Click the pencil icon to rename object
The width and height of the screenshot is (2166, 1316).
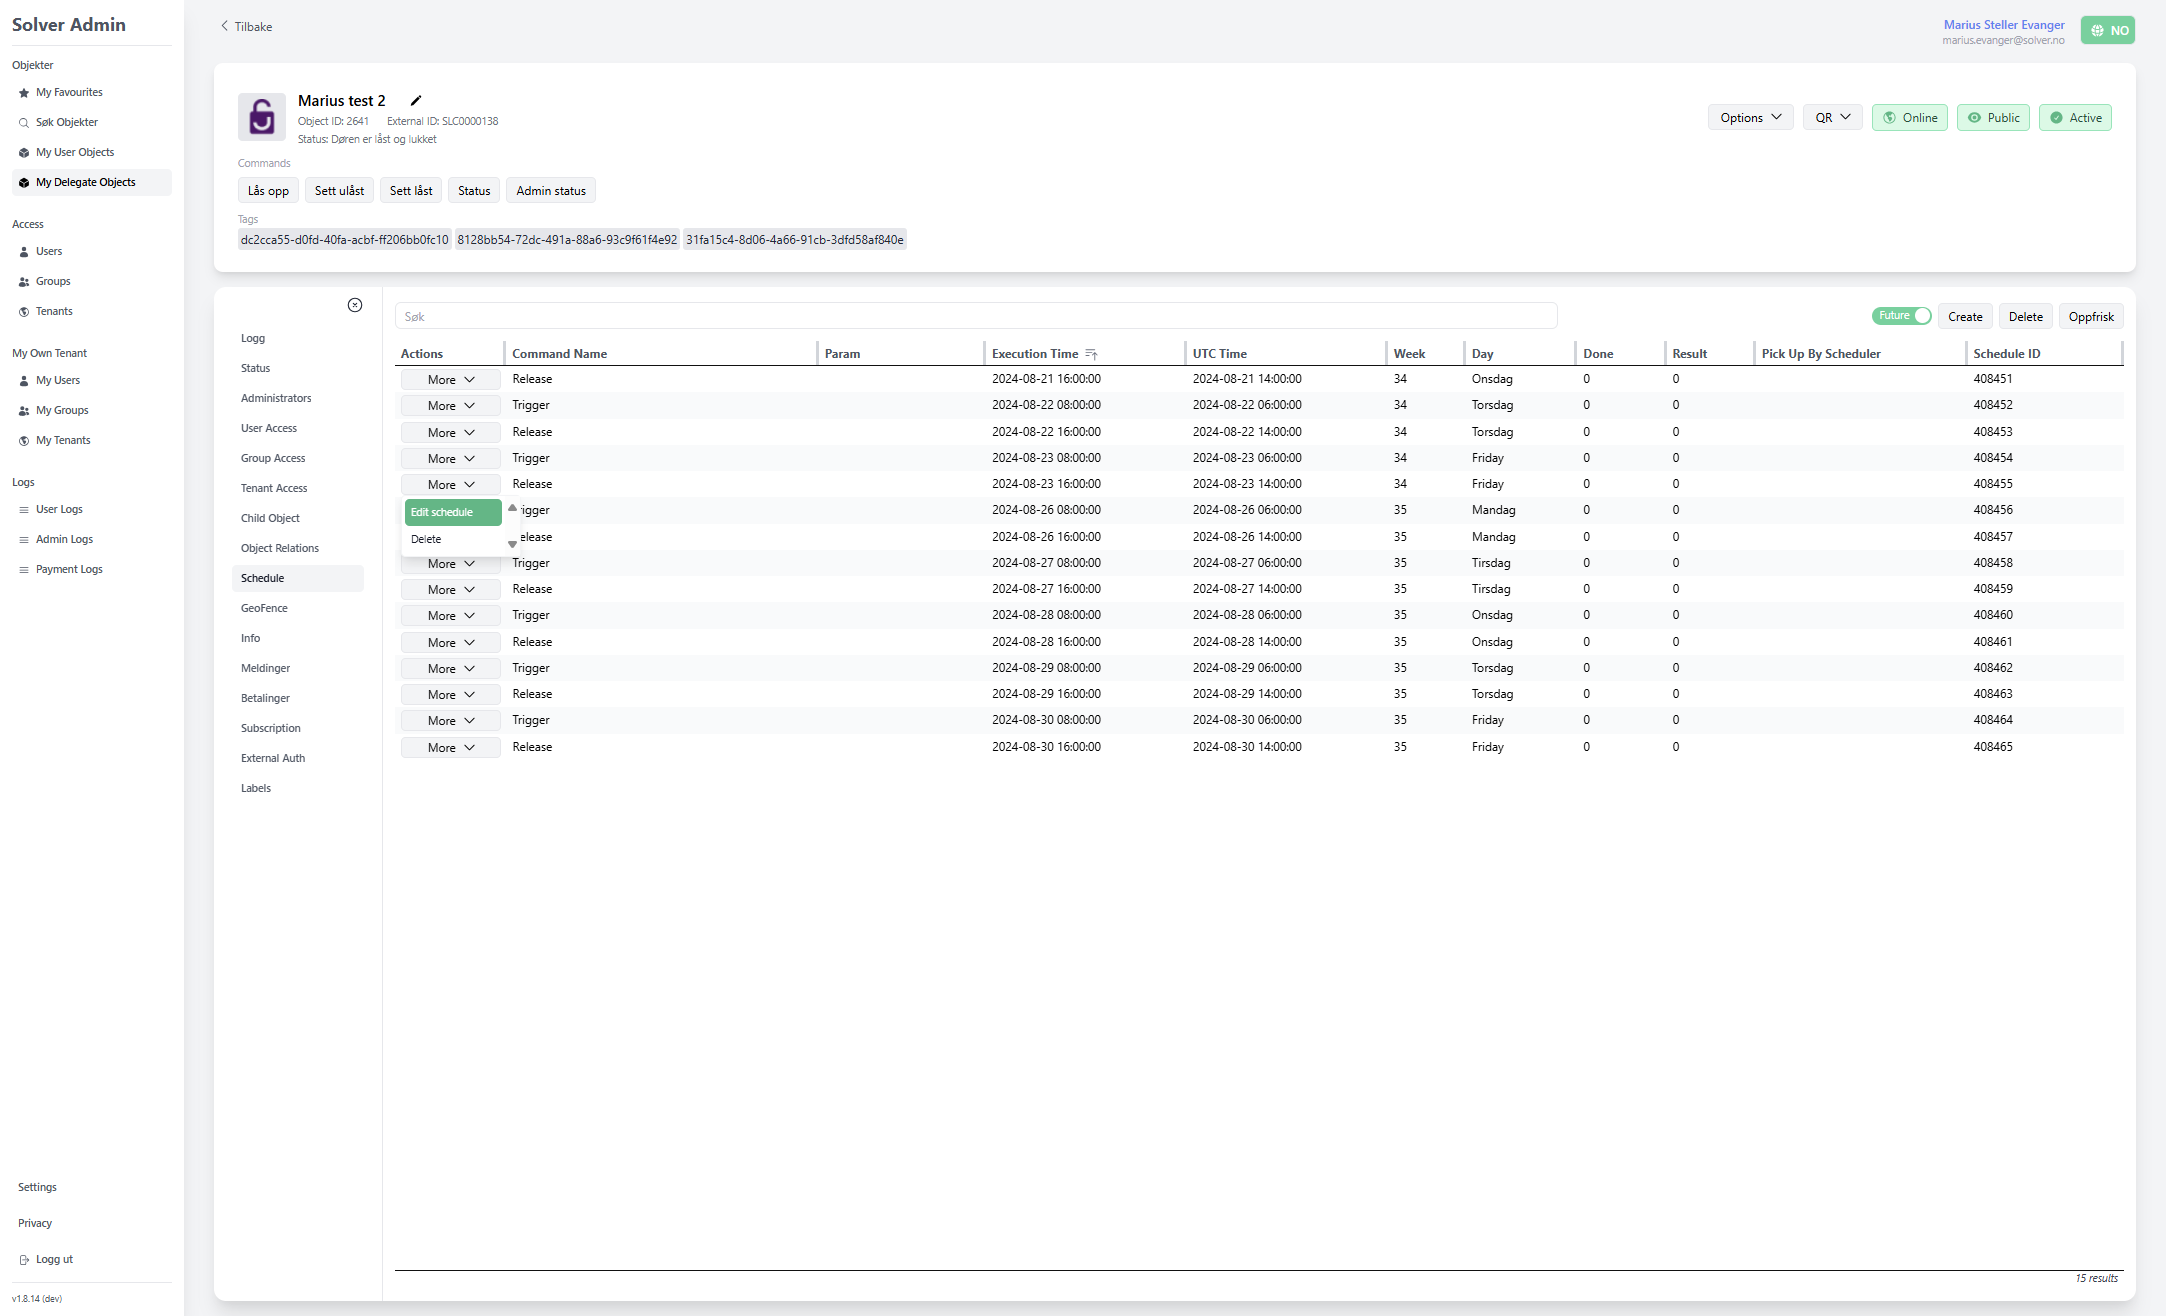[416, 100]
